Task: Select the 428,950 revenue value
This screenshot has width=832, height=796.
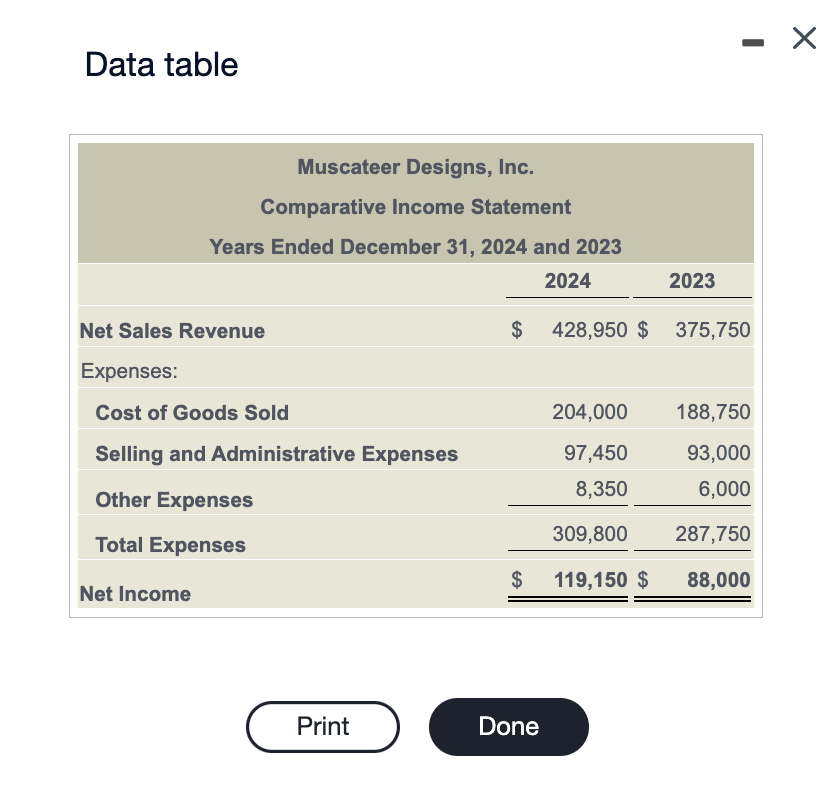Action: (589, 330)
